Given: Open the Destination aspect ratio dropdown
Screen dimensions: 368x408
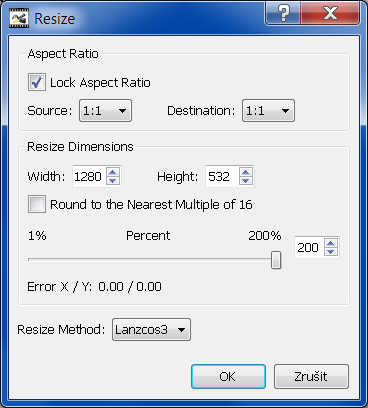Looking at the screenshot, I should coord(268,110).
